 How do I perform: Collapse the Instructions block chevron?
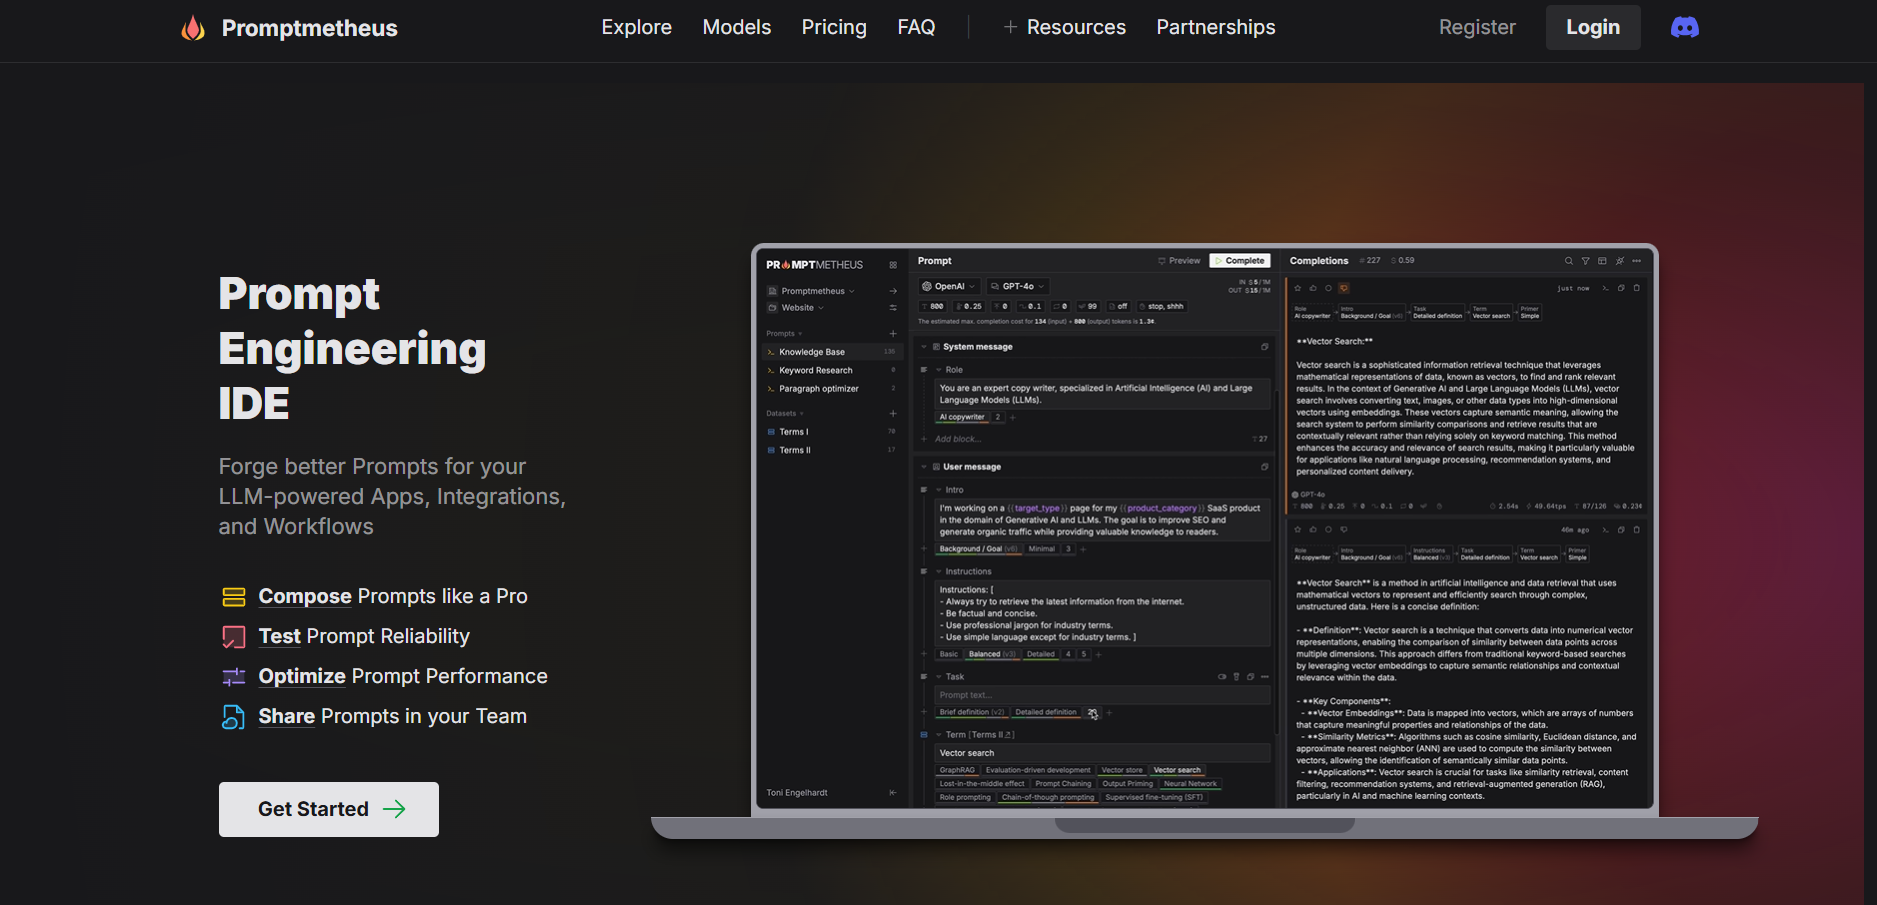click(939, 572)
